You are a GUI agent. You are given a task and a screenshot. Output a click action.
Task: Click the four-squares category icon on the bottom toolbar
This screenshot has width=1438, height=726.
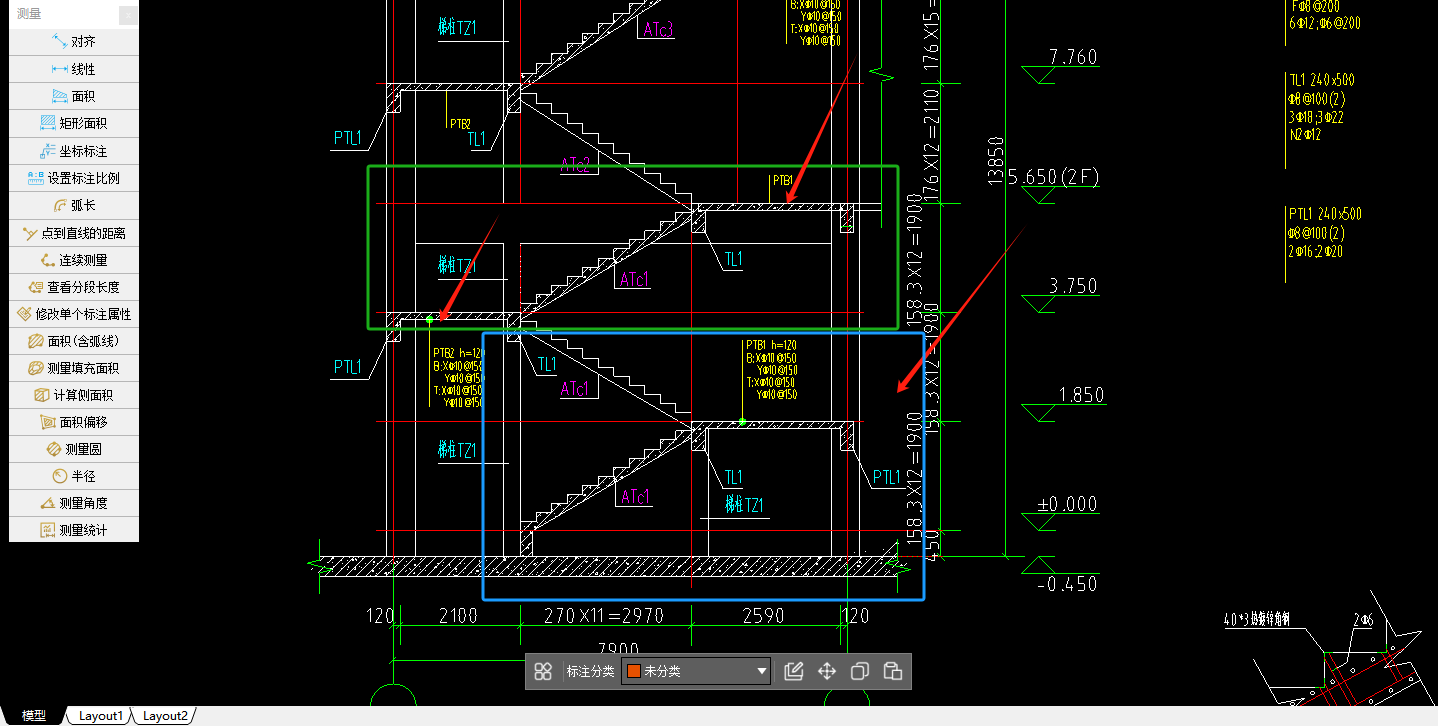pos(543,671)
